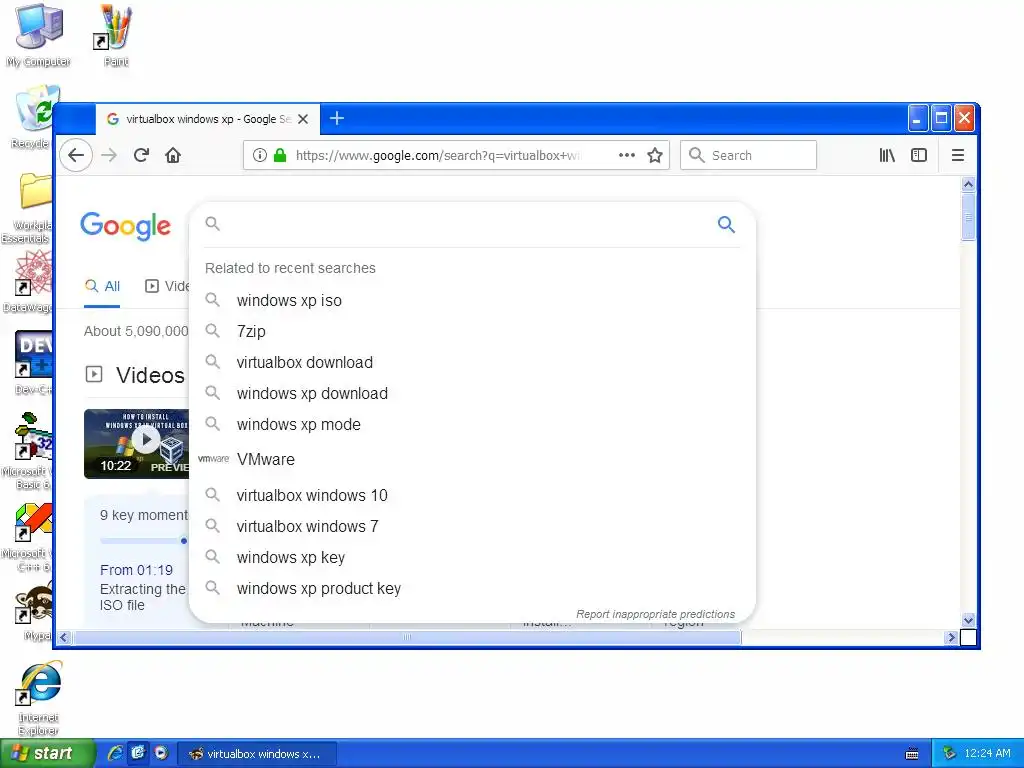Open page actions three-dots menu
1024x768 pixels.
627,155
